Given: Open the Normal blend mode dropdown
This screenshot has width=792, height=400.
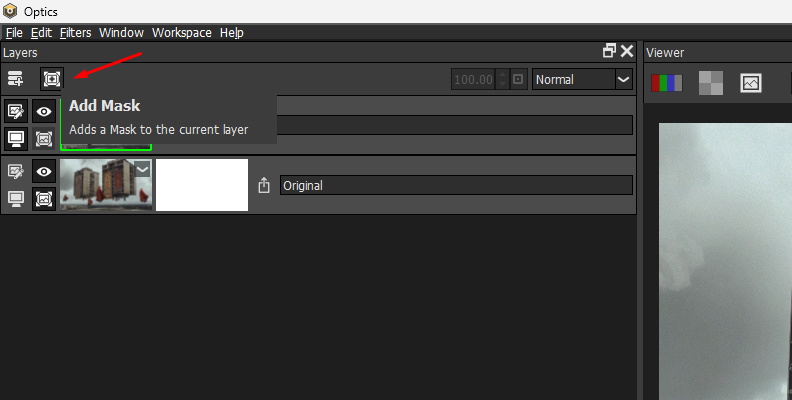Looking at the screenshot, I should (x=583, y=79).
